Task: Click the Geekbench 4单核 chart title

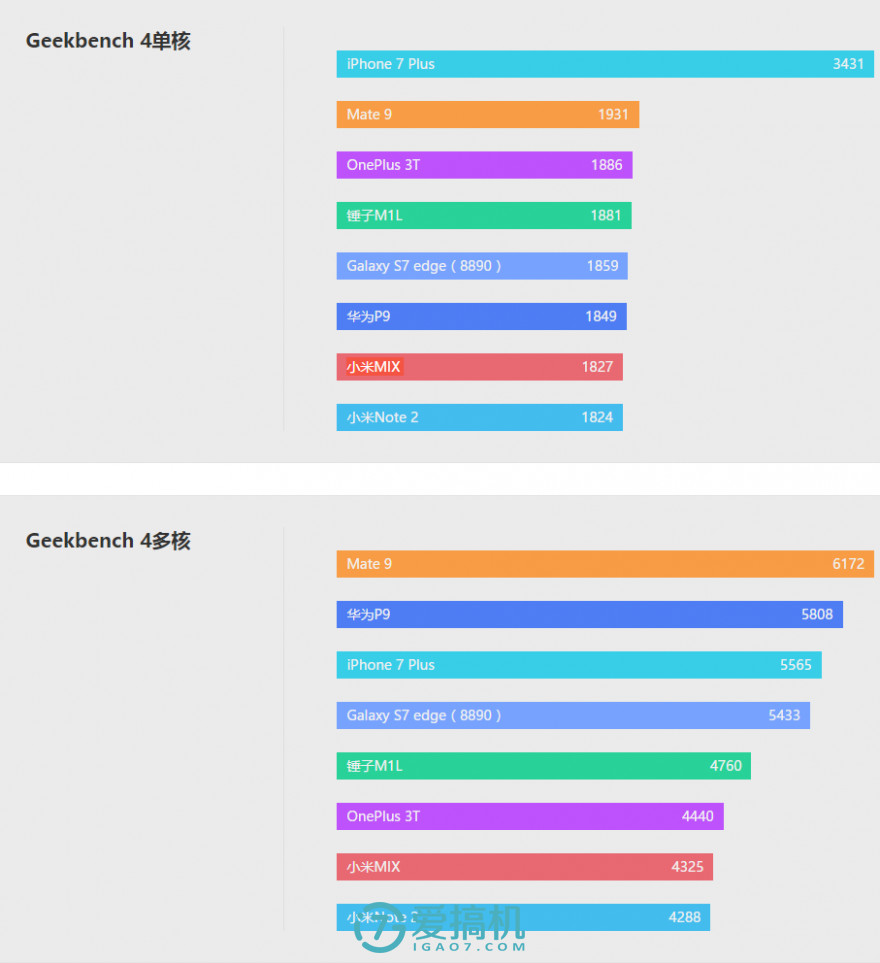Action: coord(108,41)
